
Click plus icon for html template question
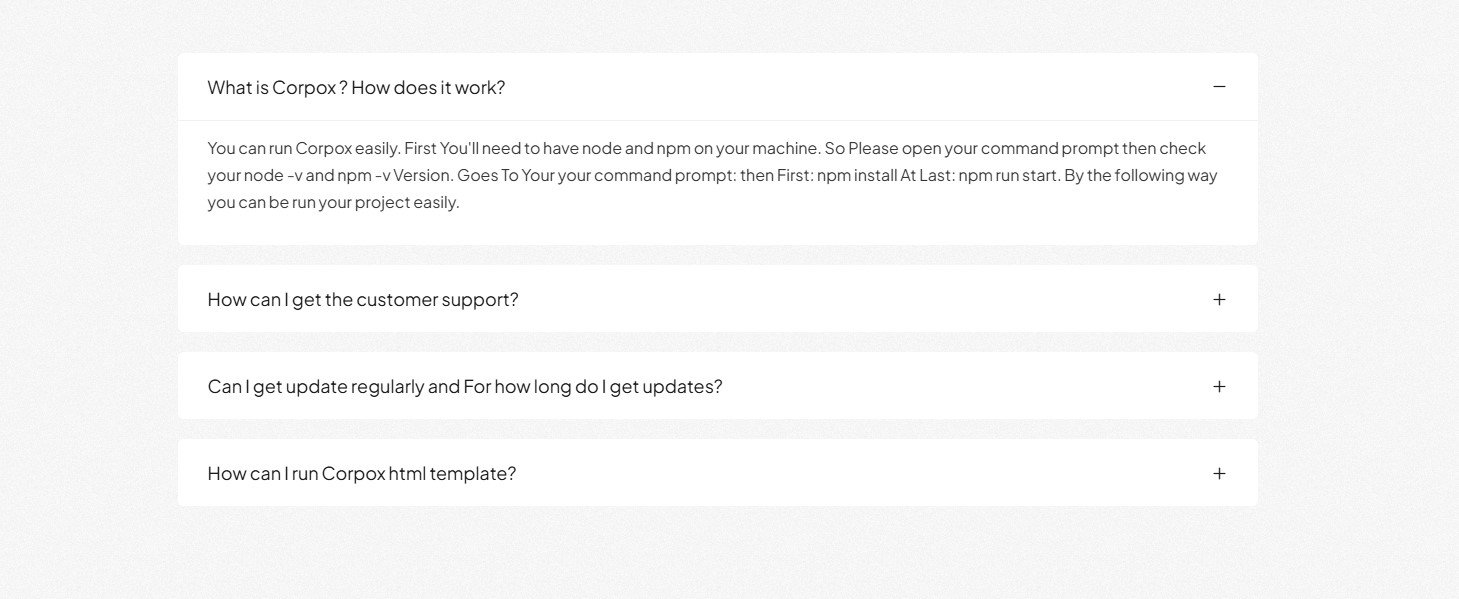[x=1219, y=474]
